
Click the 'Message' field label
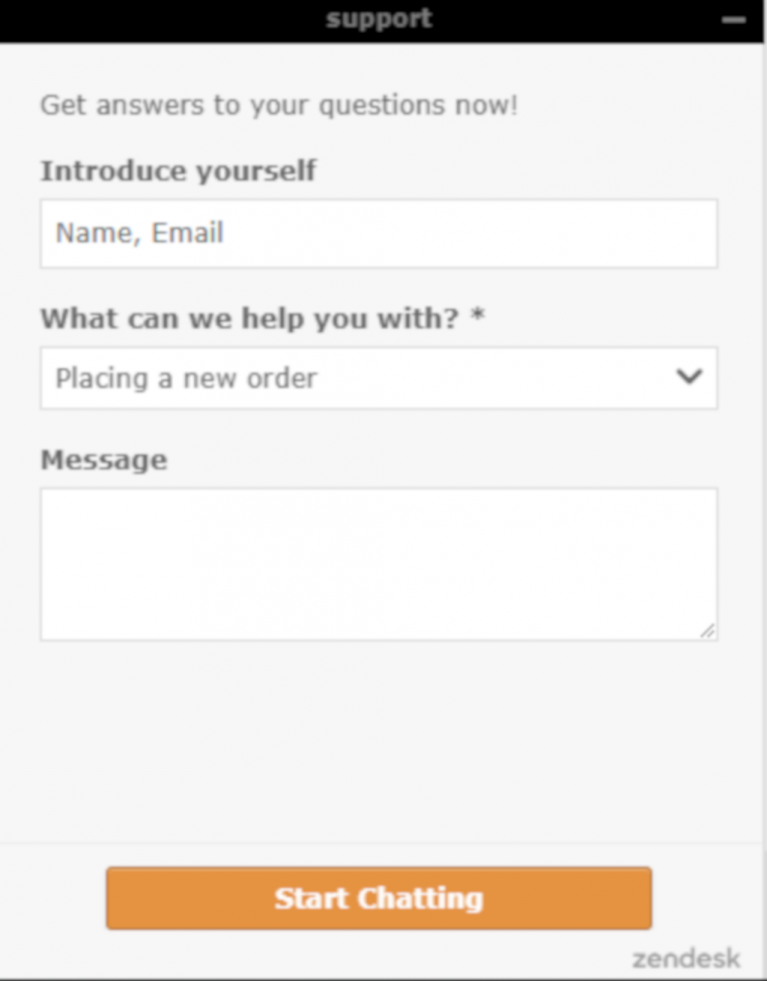(x=103, y=460)
